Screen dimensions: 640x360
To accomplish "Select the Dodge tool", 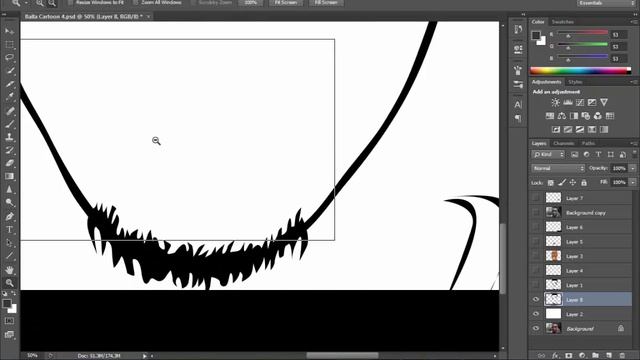I will pyautogui.click(x=9, y=203).
